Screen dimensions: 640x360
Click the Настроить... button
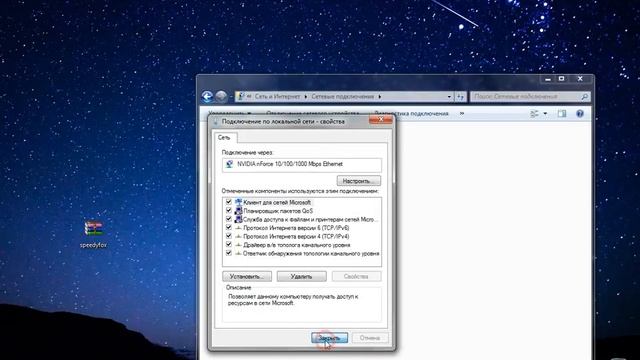(359, 181)
